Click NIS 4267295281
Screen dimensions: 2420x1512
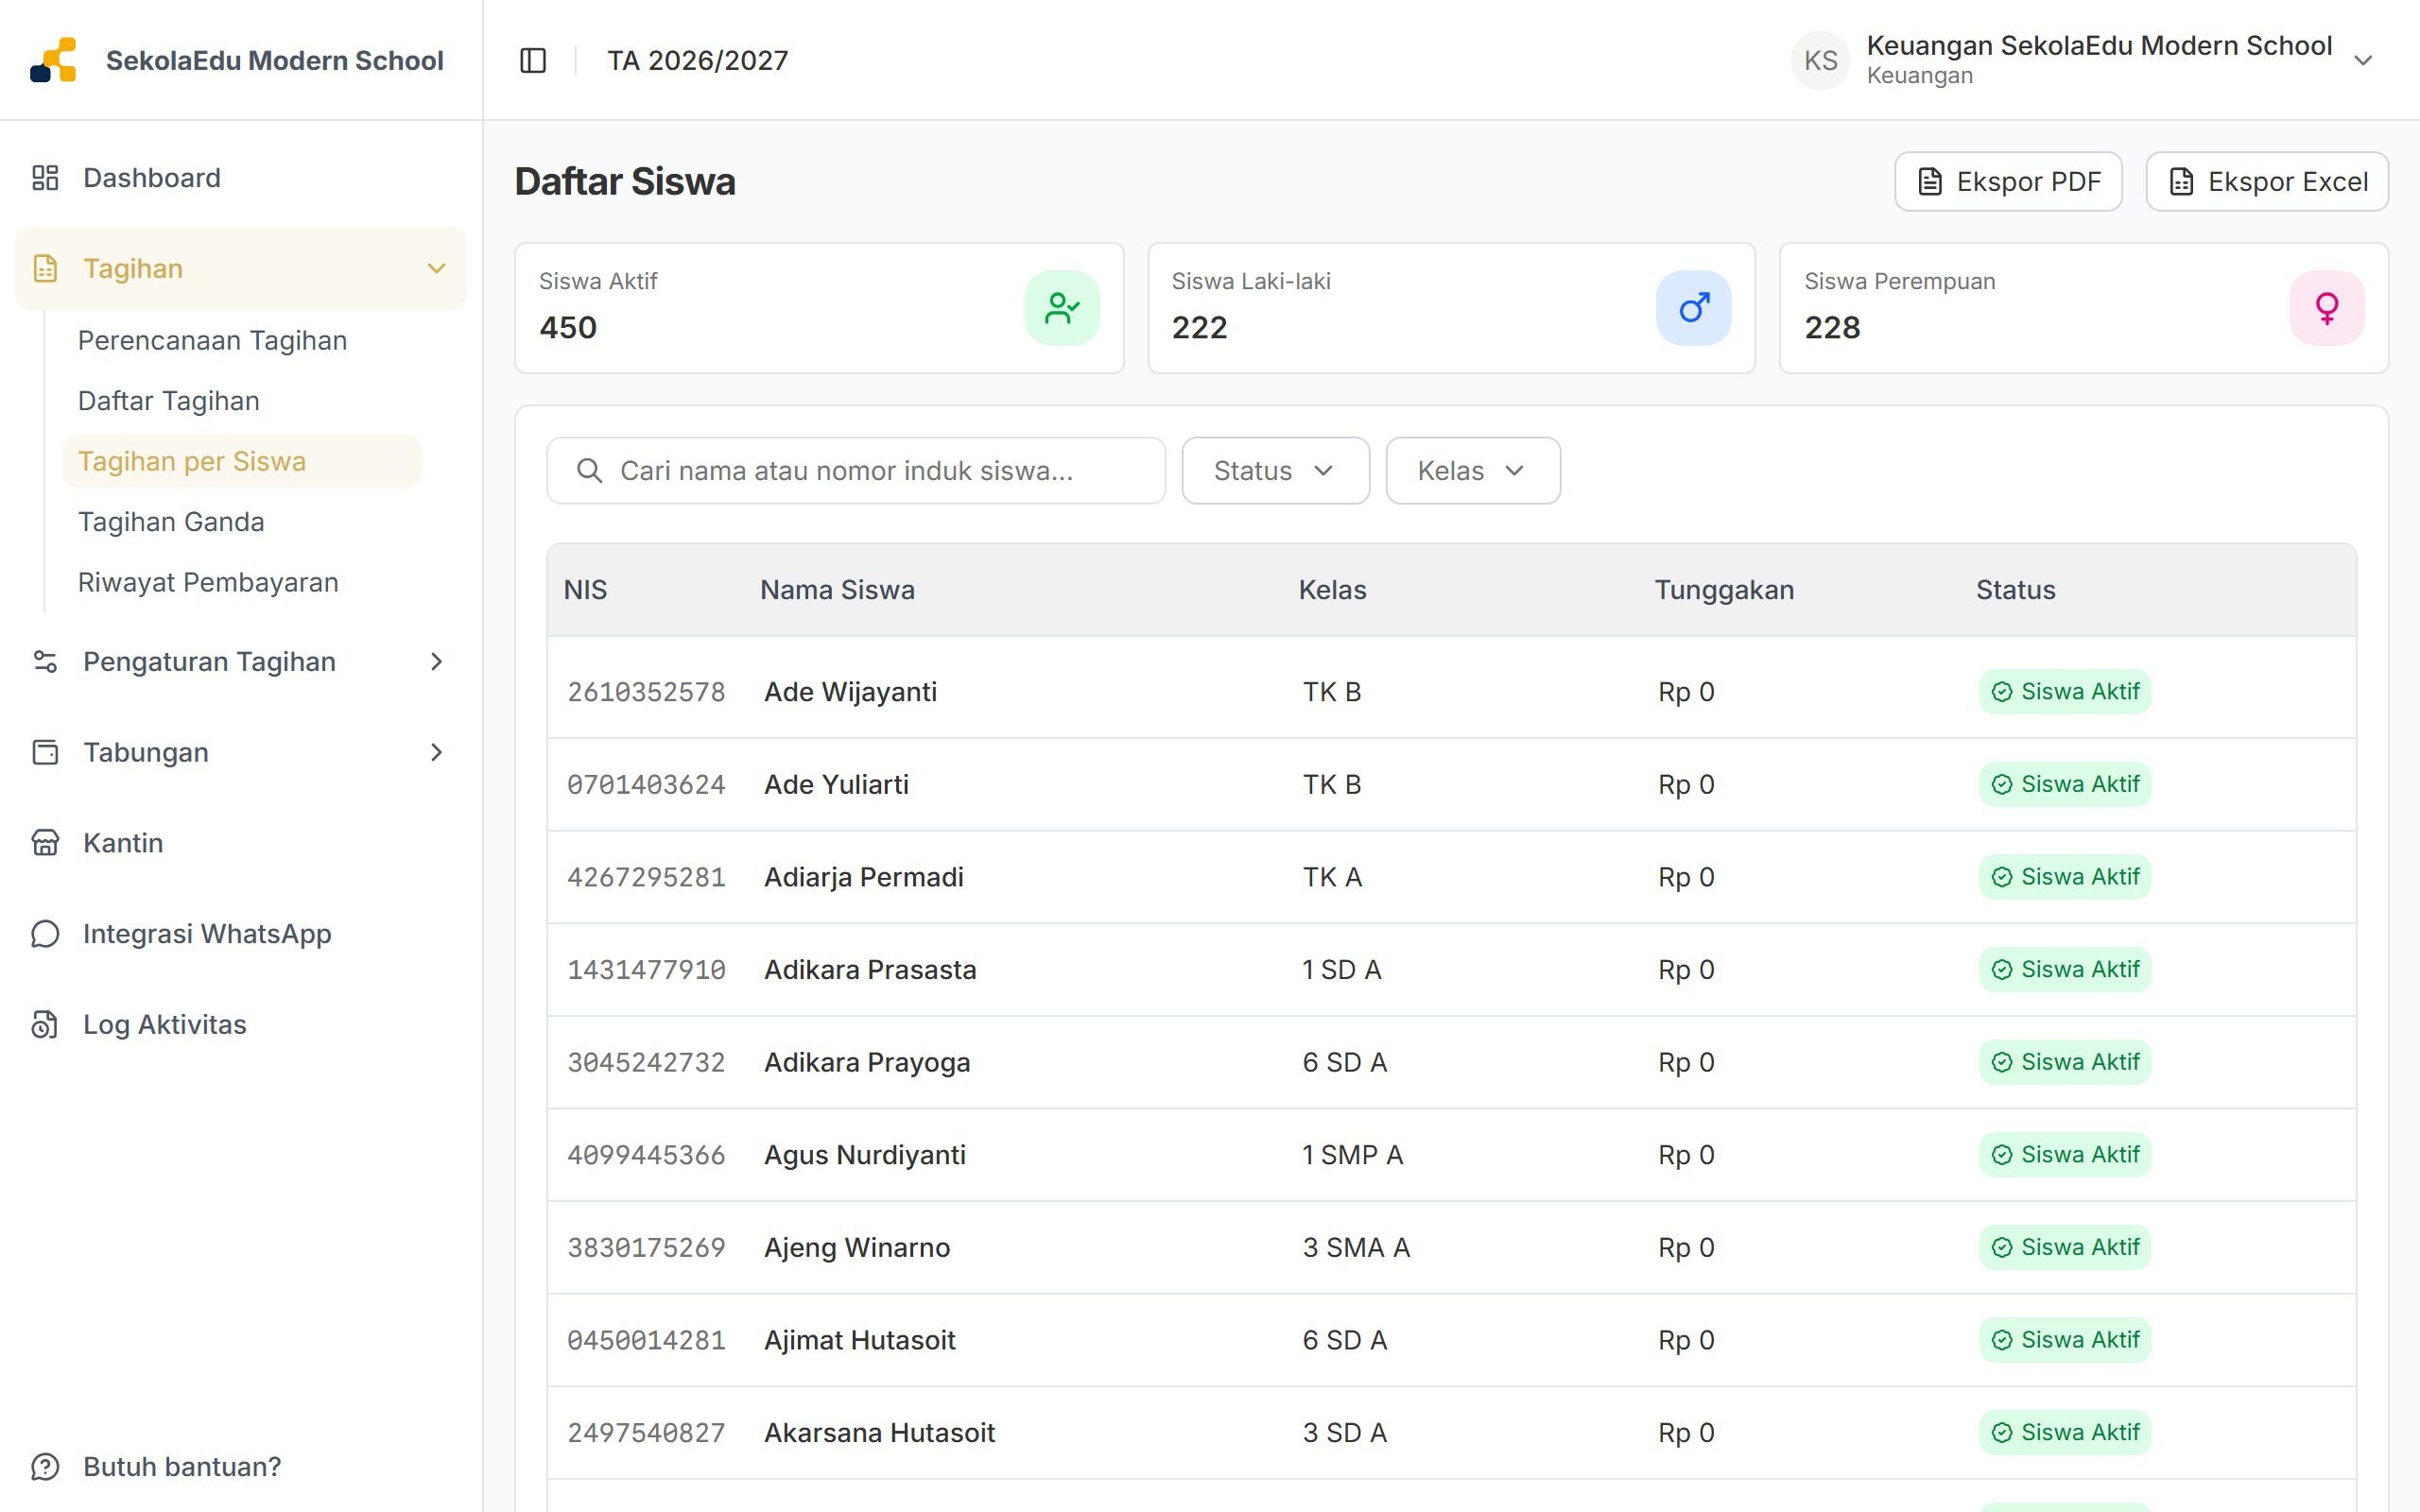coord(646,877)
